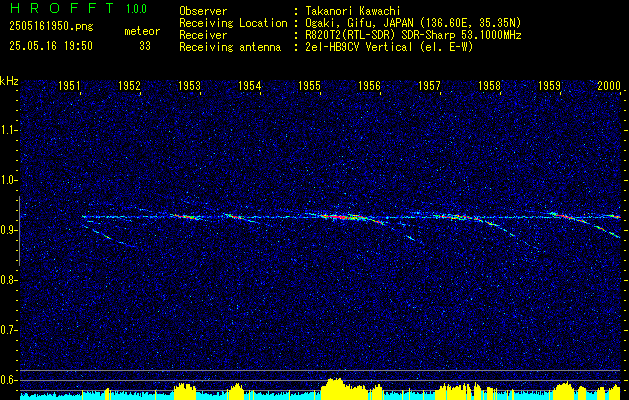Click the 1958 time axis marker
The height and width of the screenshot is (400, 629).
point(489,85)
